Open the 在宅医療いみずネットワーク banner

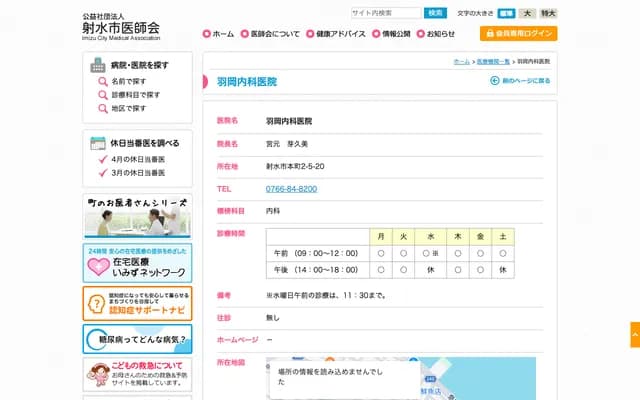pos(138,265)
